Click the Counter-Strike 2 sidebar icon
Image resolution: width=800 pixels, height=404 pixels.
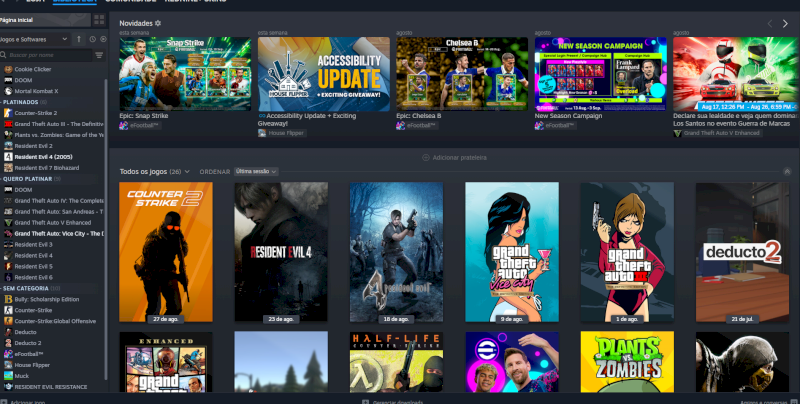click(x=8, y=113)
